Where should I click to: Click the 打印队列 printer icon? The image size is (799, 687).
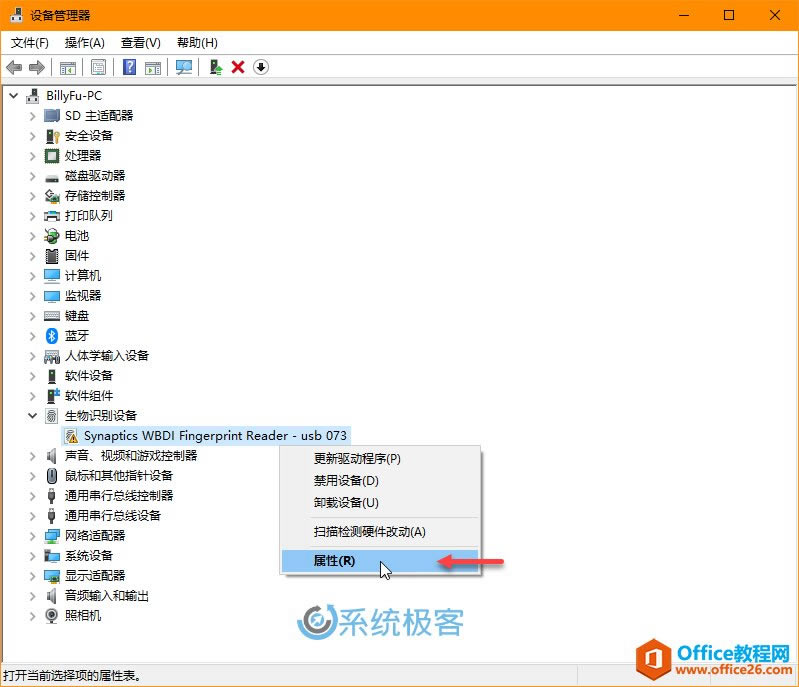[x=52, y=216]
